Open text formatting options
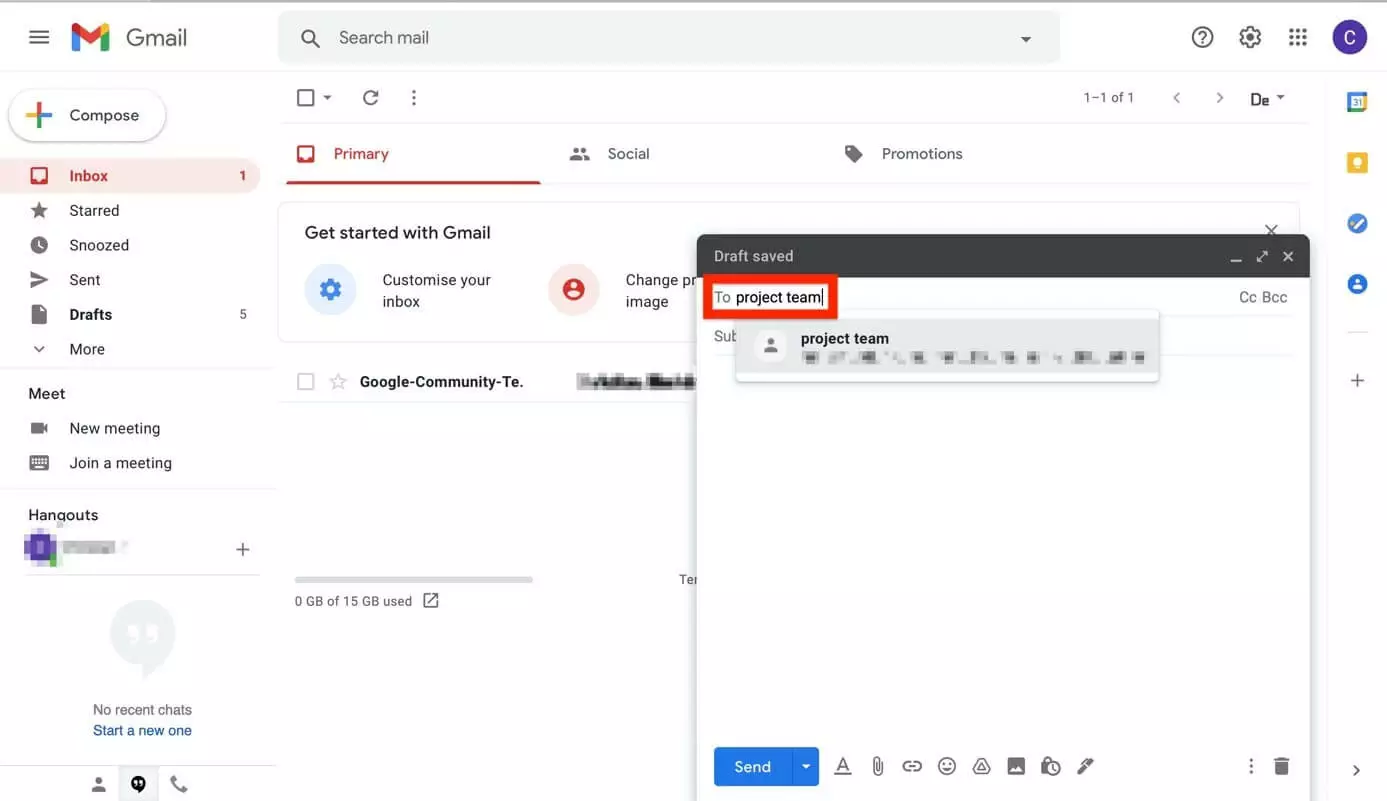Image resolution: width=1387 pixels, height=801 pixels. point(843,766)
